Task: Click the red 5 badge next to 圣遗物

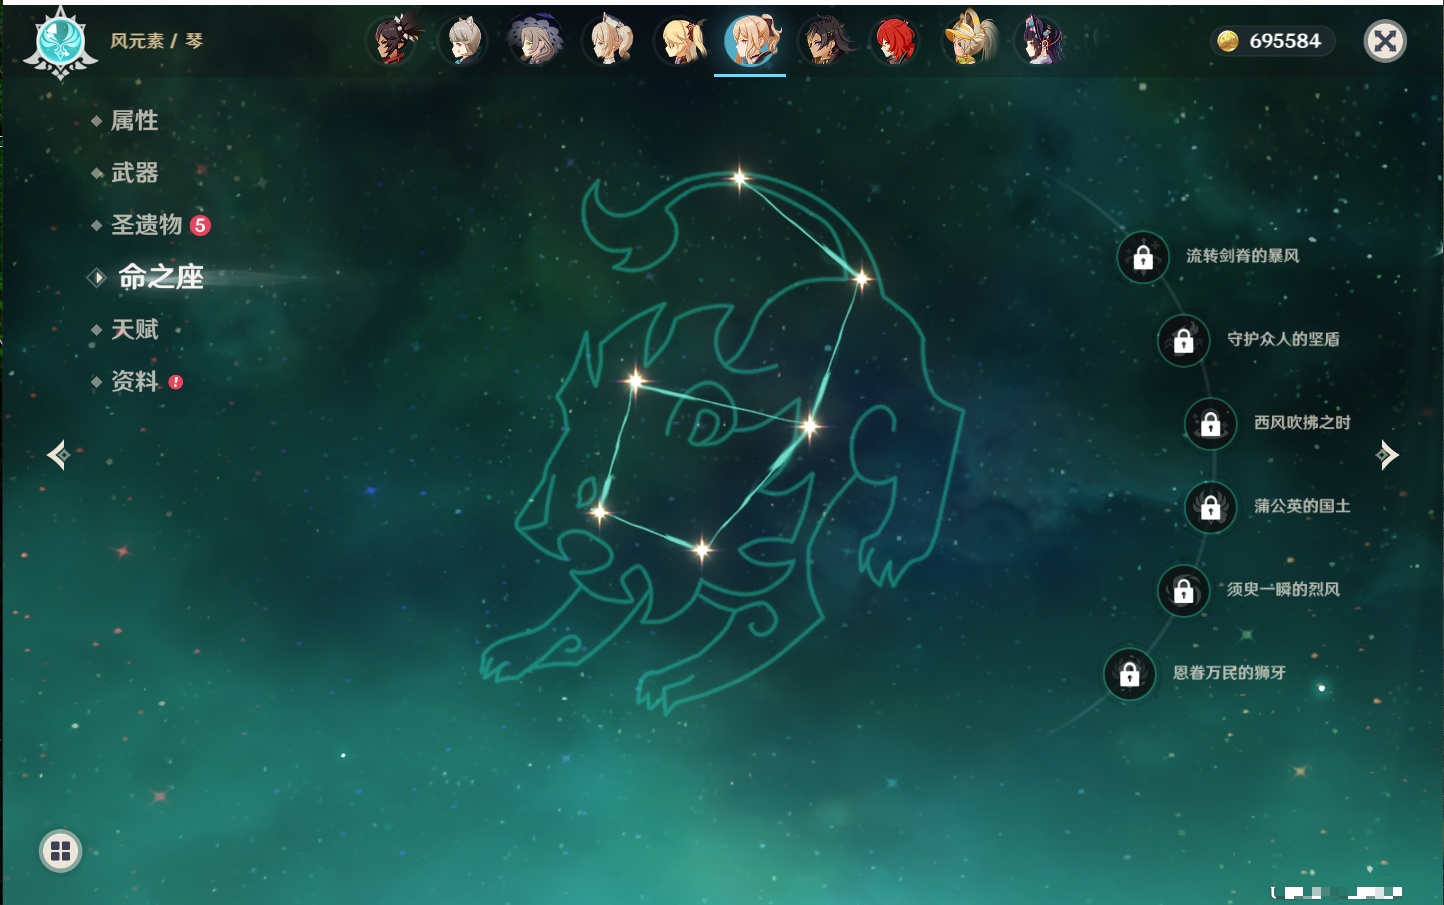Action: 200,225
